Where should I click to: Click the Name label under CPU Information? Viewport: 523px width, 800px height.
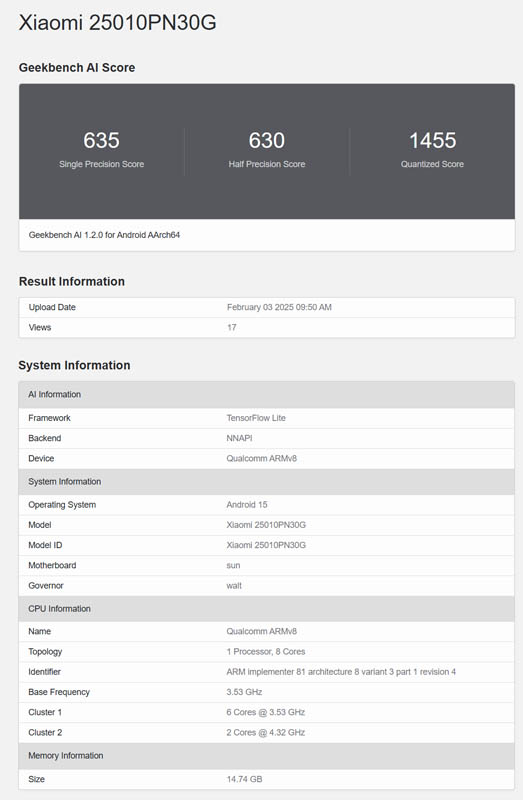(39, 631)
